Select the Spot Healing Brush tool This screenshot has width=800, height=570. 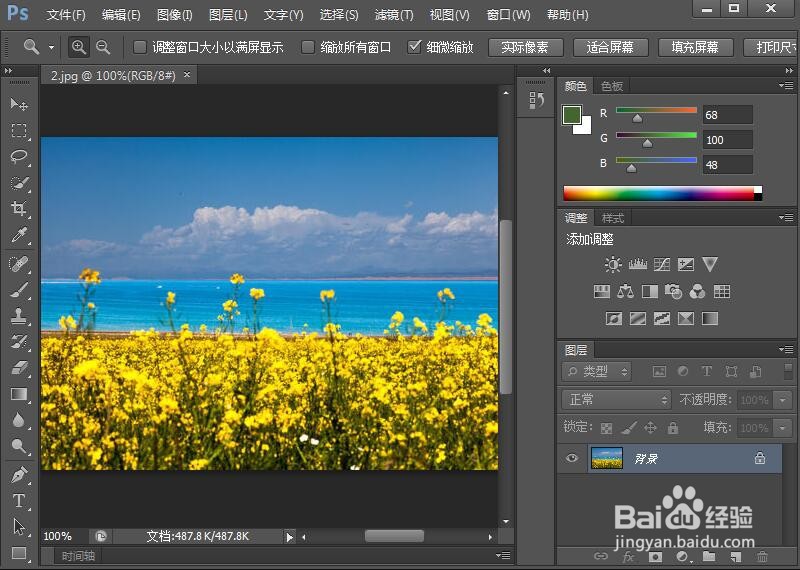[19, 264]
